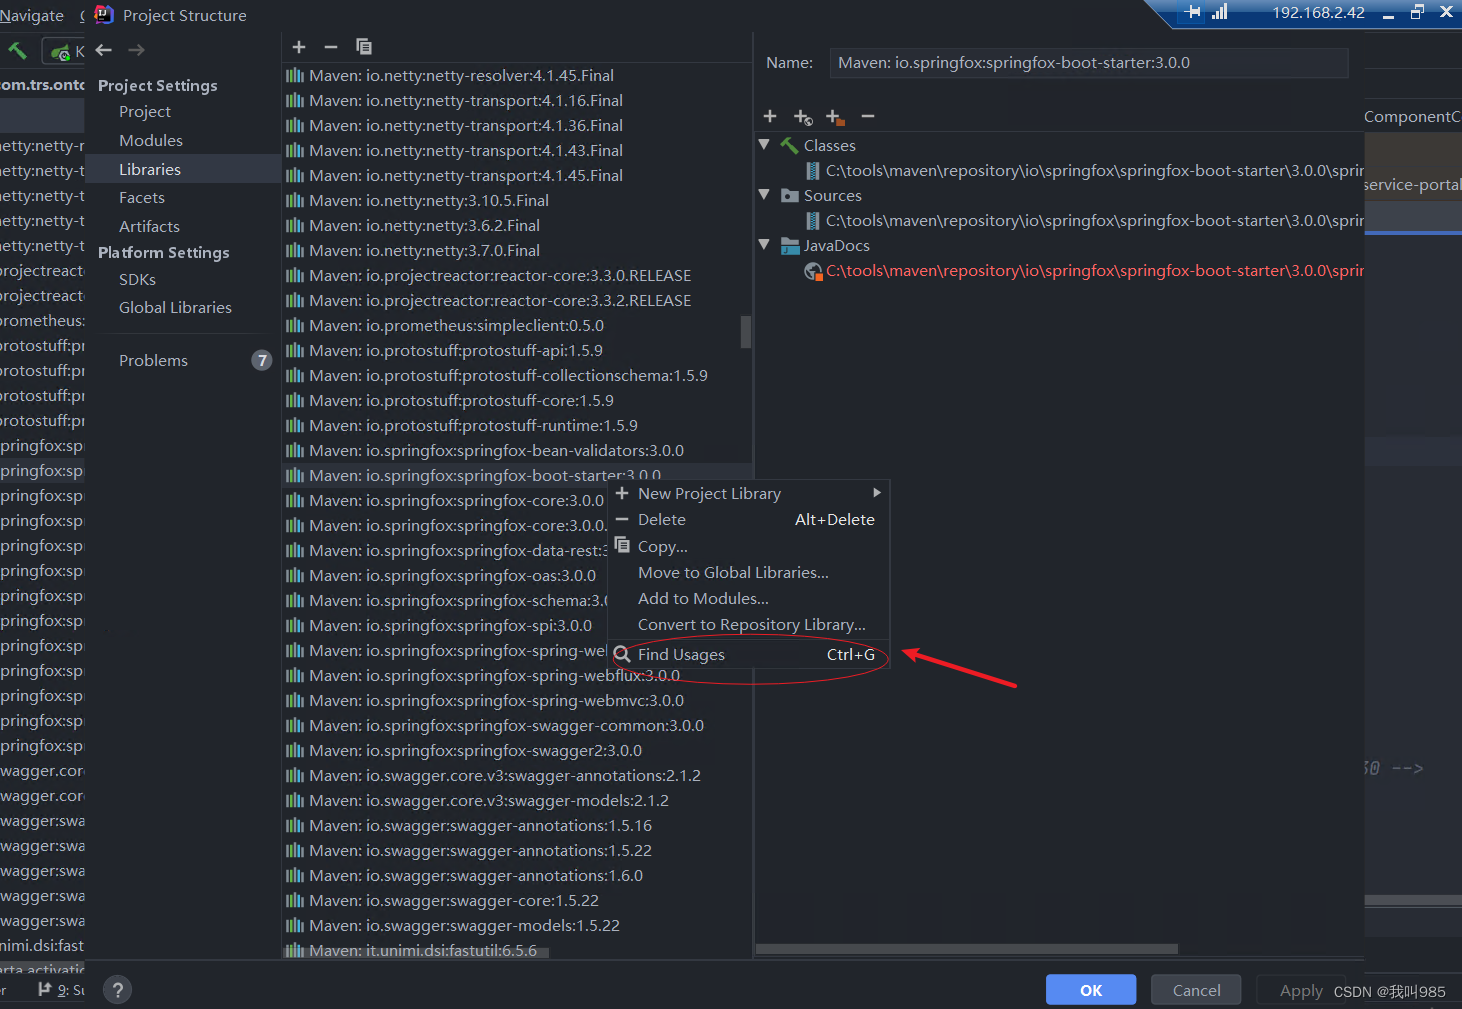The height and width of the screenshot is (1009, 1462).
Task: Remove the selected library with the minus icon
Action: click(331, 47)
